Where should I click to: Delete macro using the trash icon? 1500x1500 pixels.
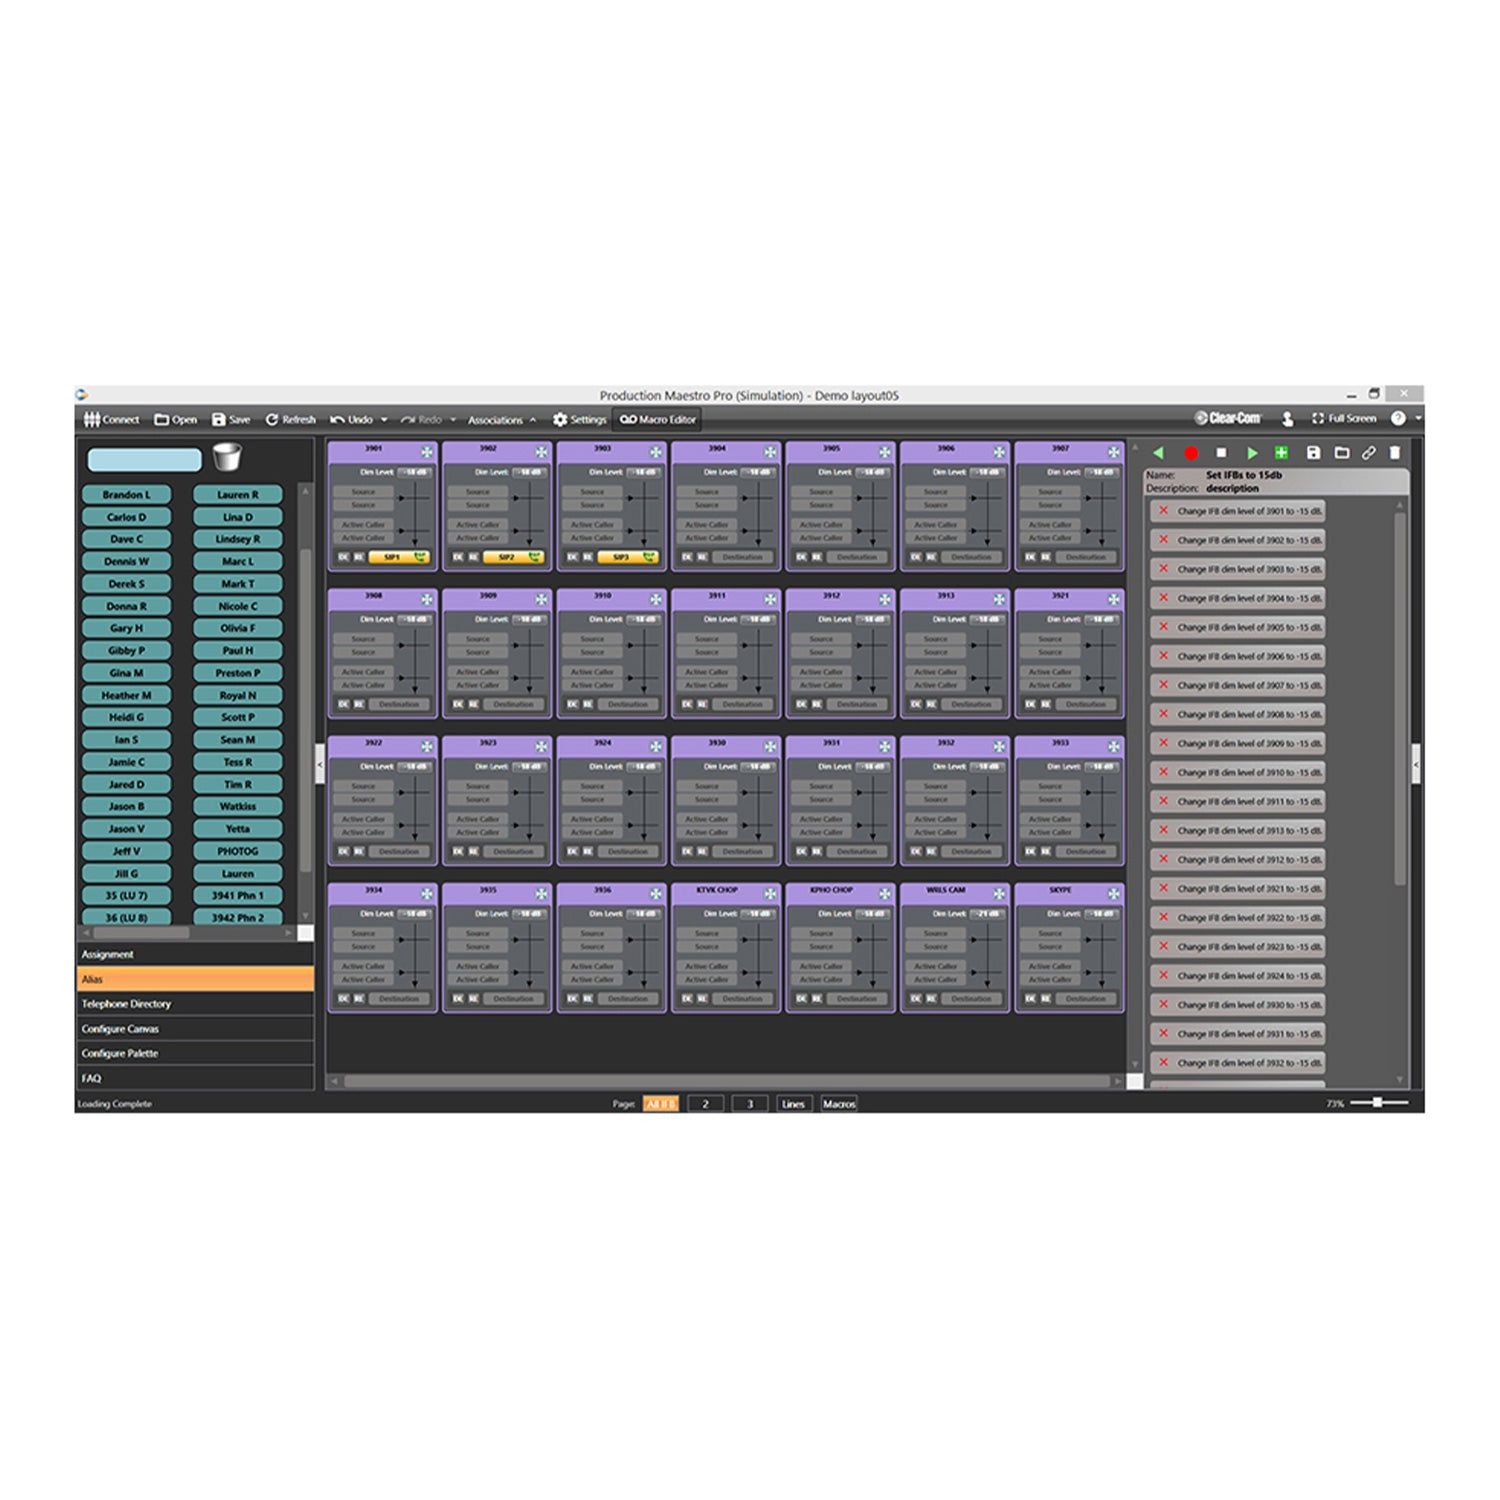point(1395,453)
